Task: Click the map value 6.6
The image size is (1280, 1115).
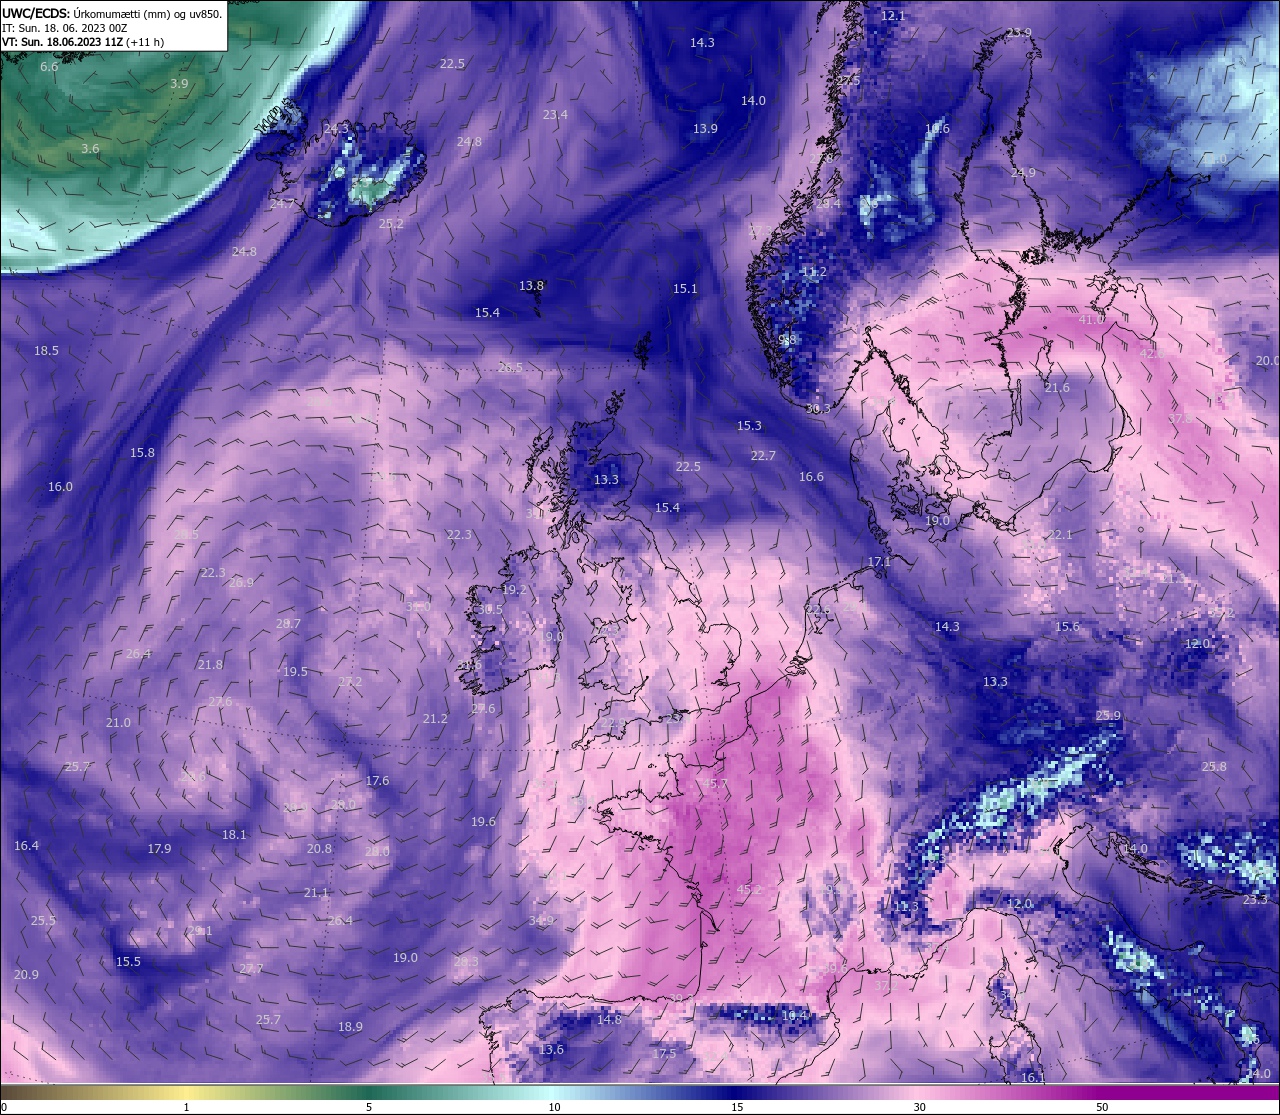Action: (x=49, y=67)
